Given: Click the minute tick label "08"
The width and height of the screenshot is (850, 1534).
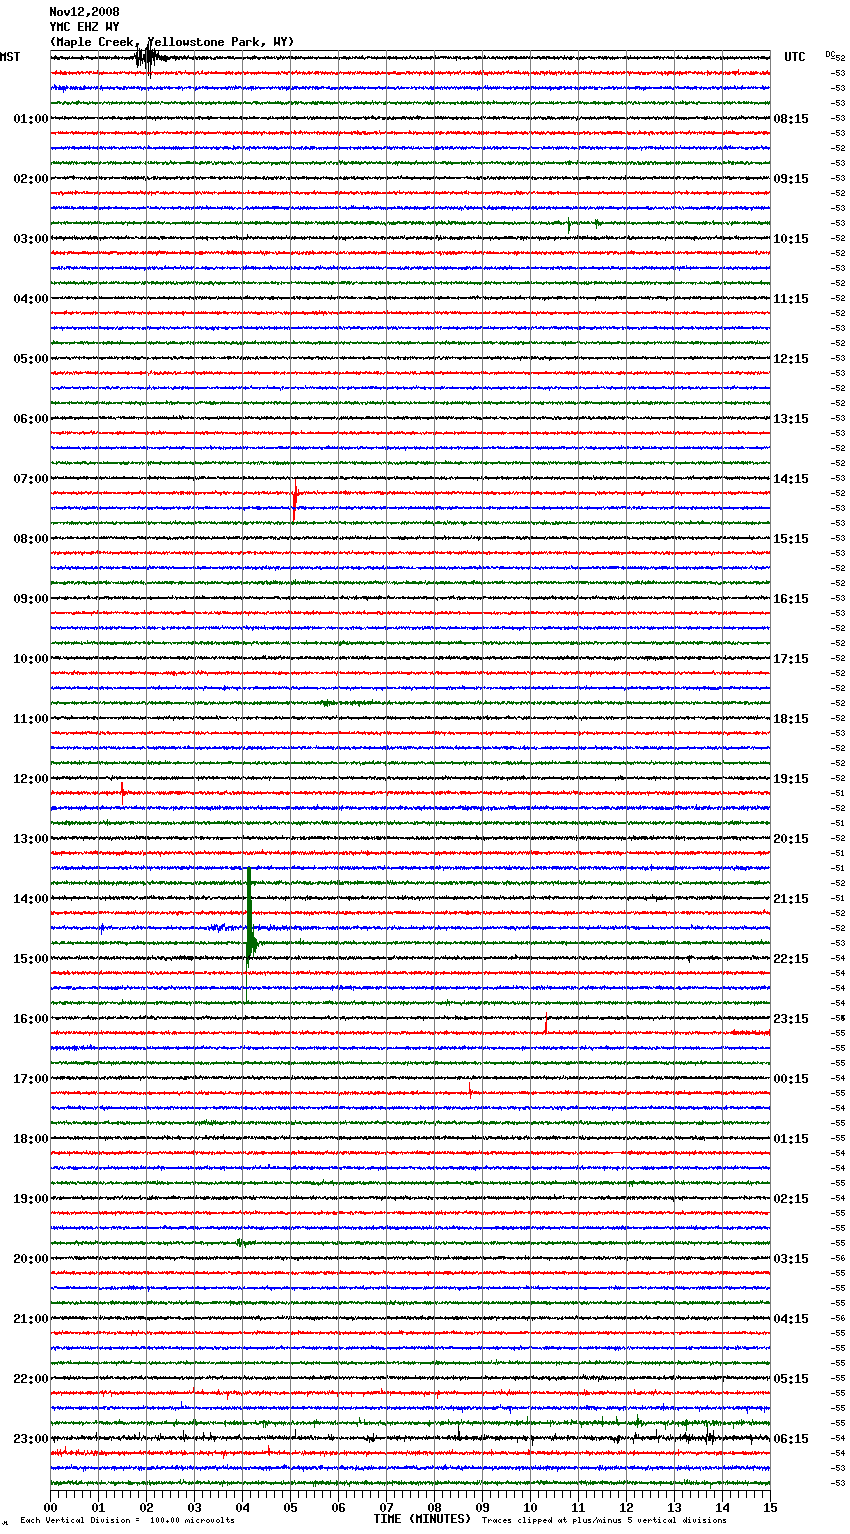Looking at the screenshot, I should 434,1507.
